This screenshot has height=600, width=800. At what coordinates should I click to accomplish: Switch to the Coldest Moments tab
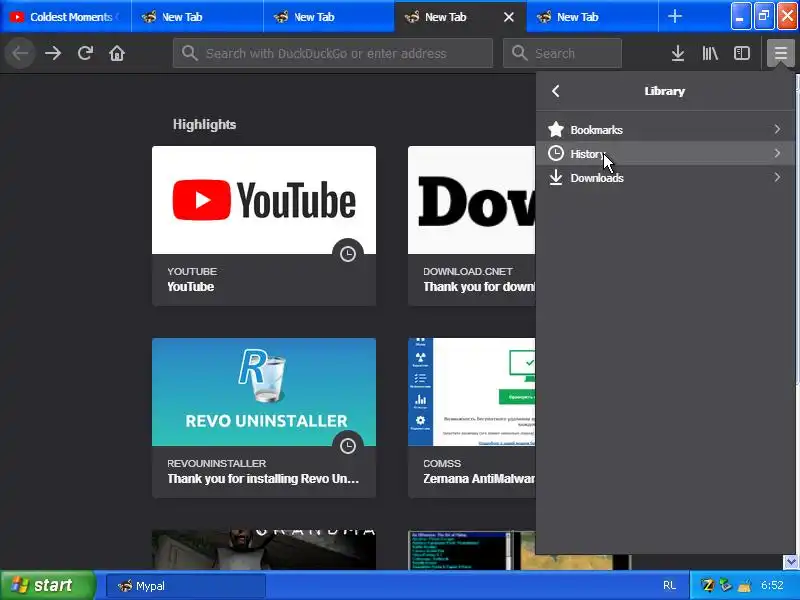coord(66,17)
